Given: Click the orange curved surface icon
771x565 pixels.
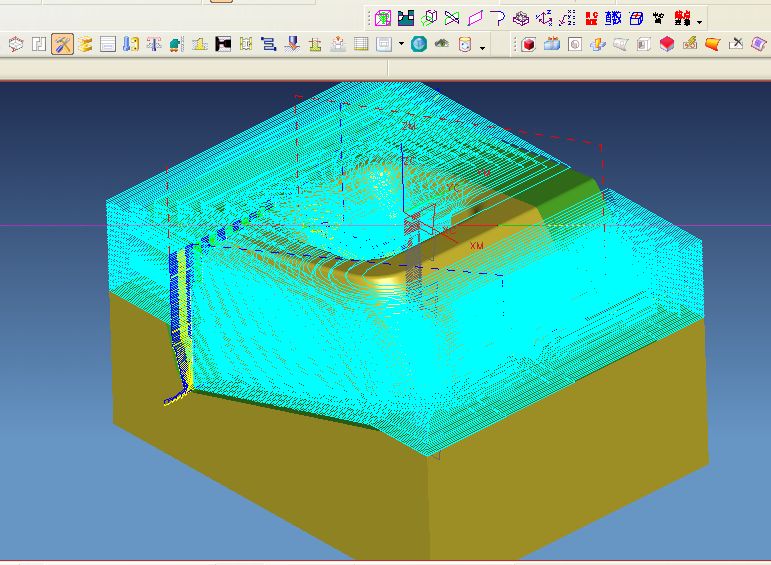Looking at the screenshot, I should (712, 45).
